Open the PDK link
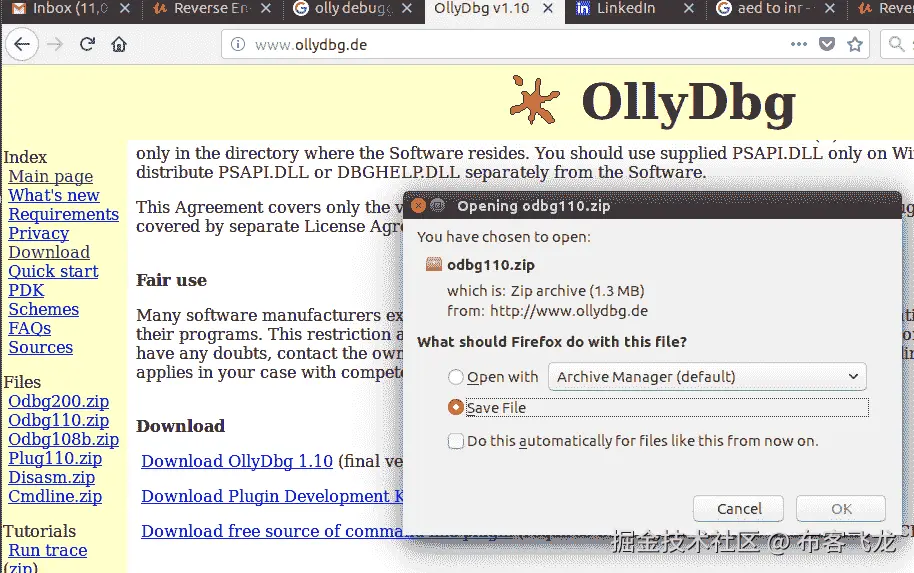This screenshot has height=573, width=914. (26, 290)
